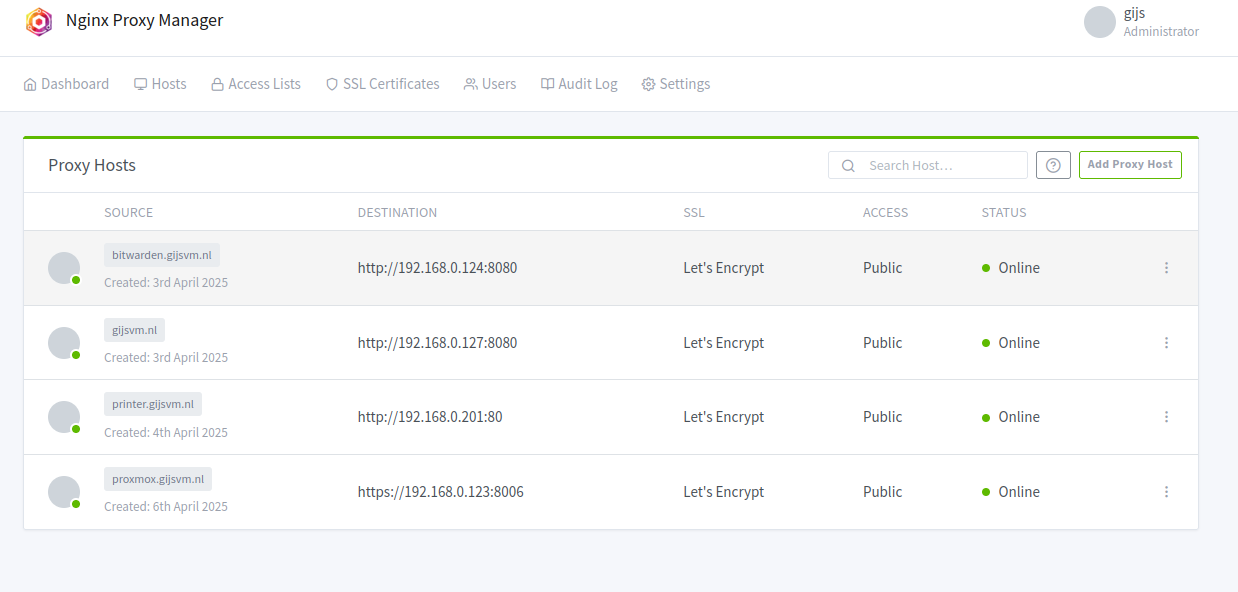Click the SOURCE column header
1238x592 pixels.
[x=129, y=213]
